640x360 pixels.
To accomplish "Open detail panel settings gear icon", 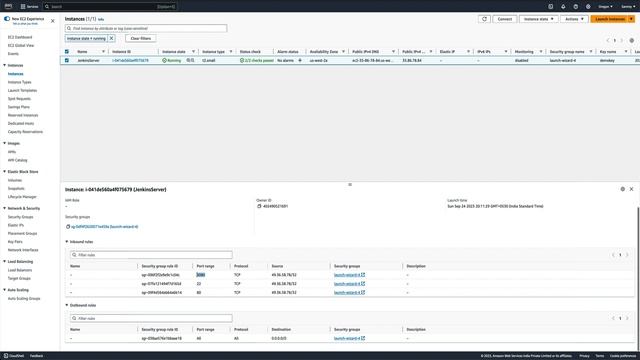I will (622, 189).
